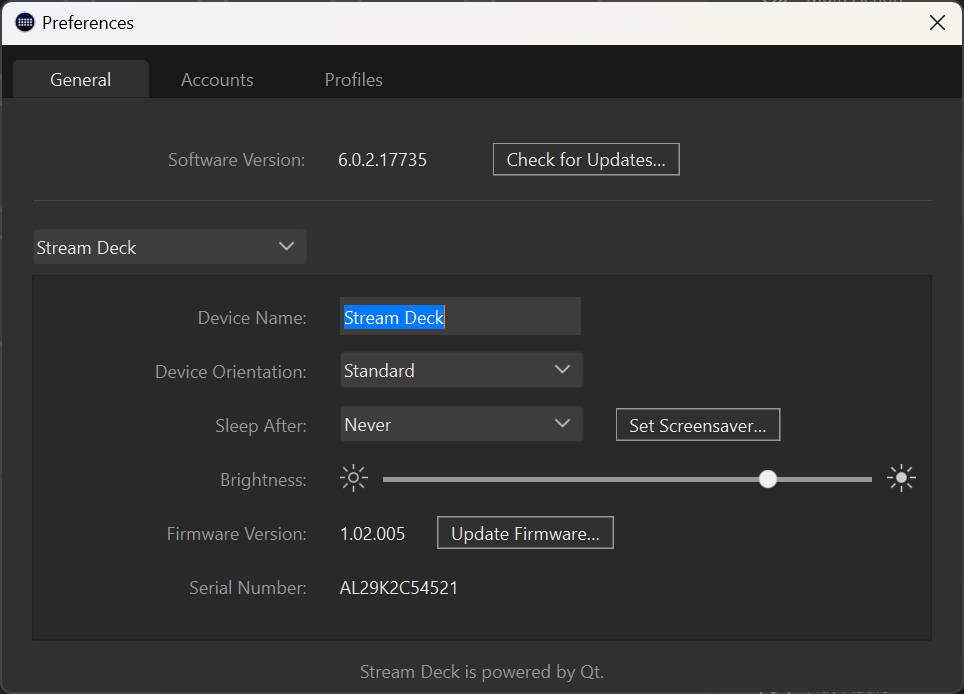Click the Update Firmware button
The image size is (964, 694).
(x=525, y=533)
